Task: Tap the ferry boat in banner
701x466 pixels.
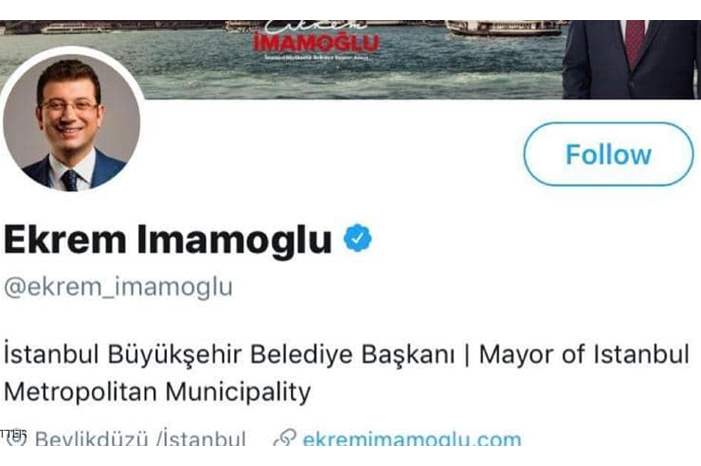Action: [505, 28]
